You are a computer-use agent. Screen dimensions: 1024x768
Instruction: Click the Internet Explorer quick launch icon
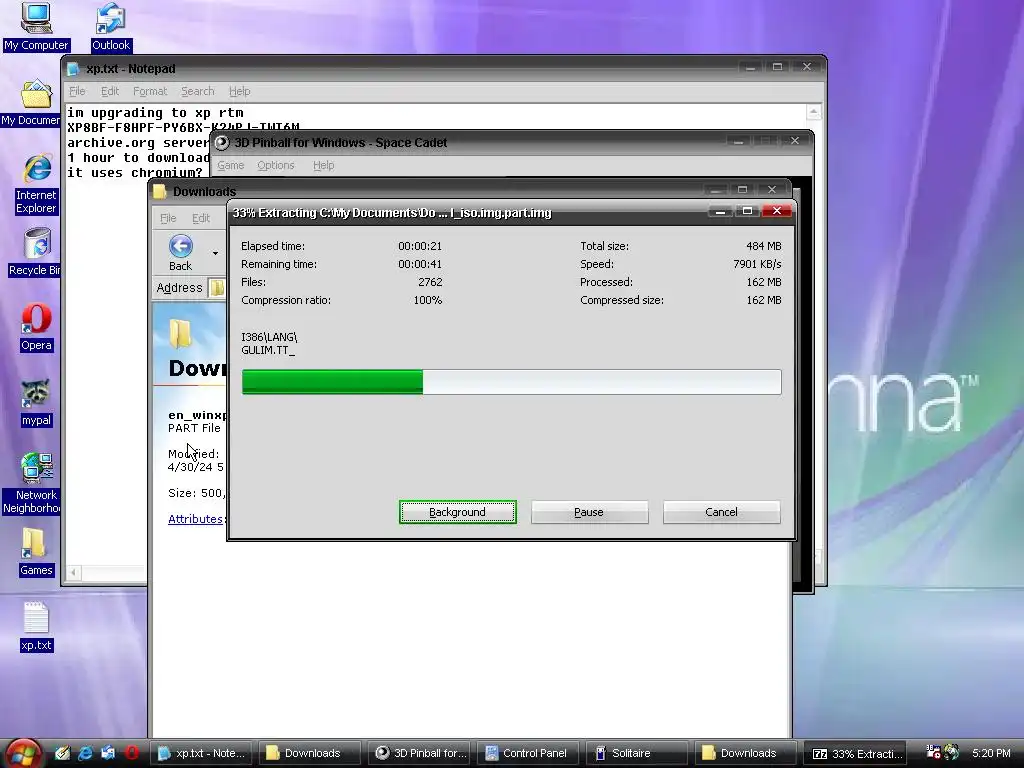click(x=86, y=753)
